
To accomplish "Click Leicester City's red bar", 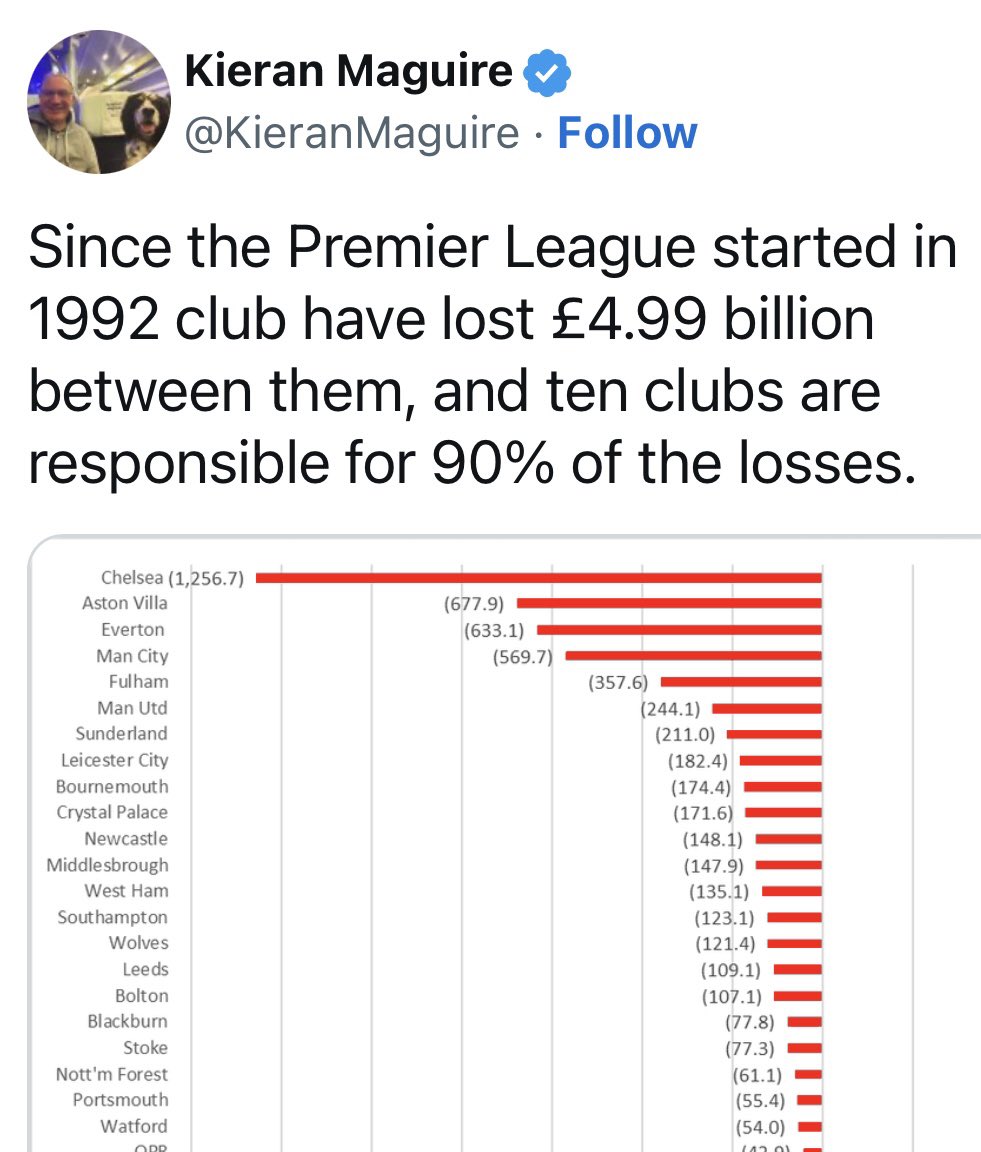I will (780, 761).
